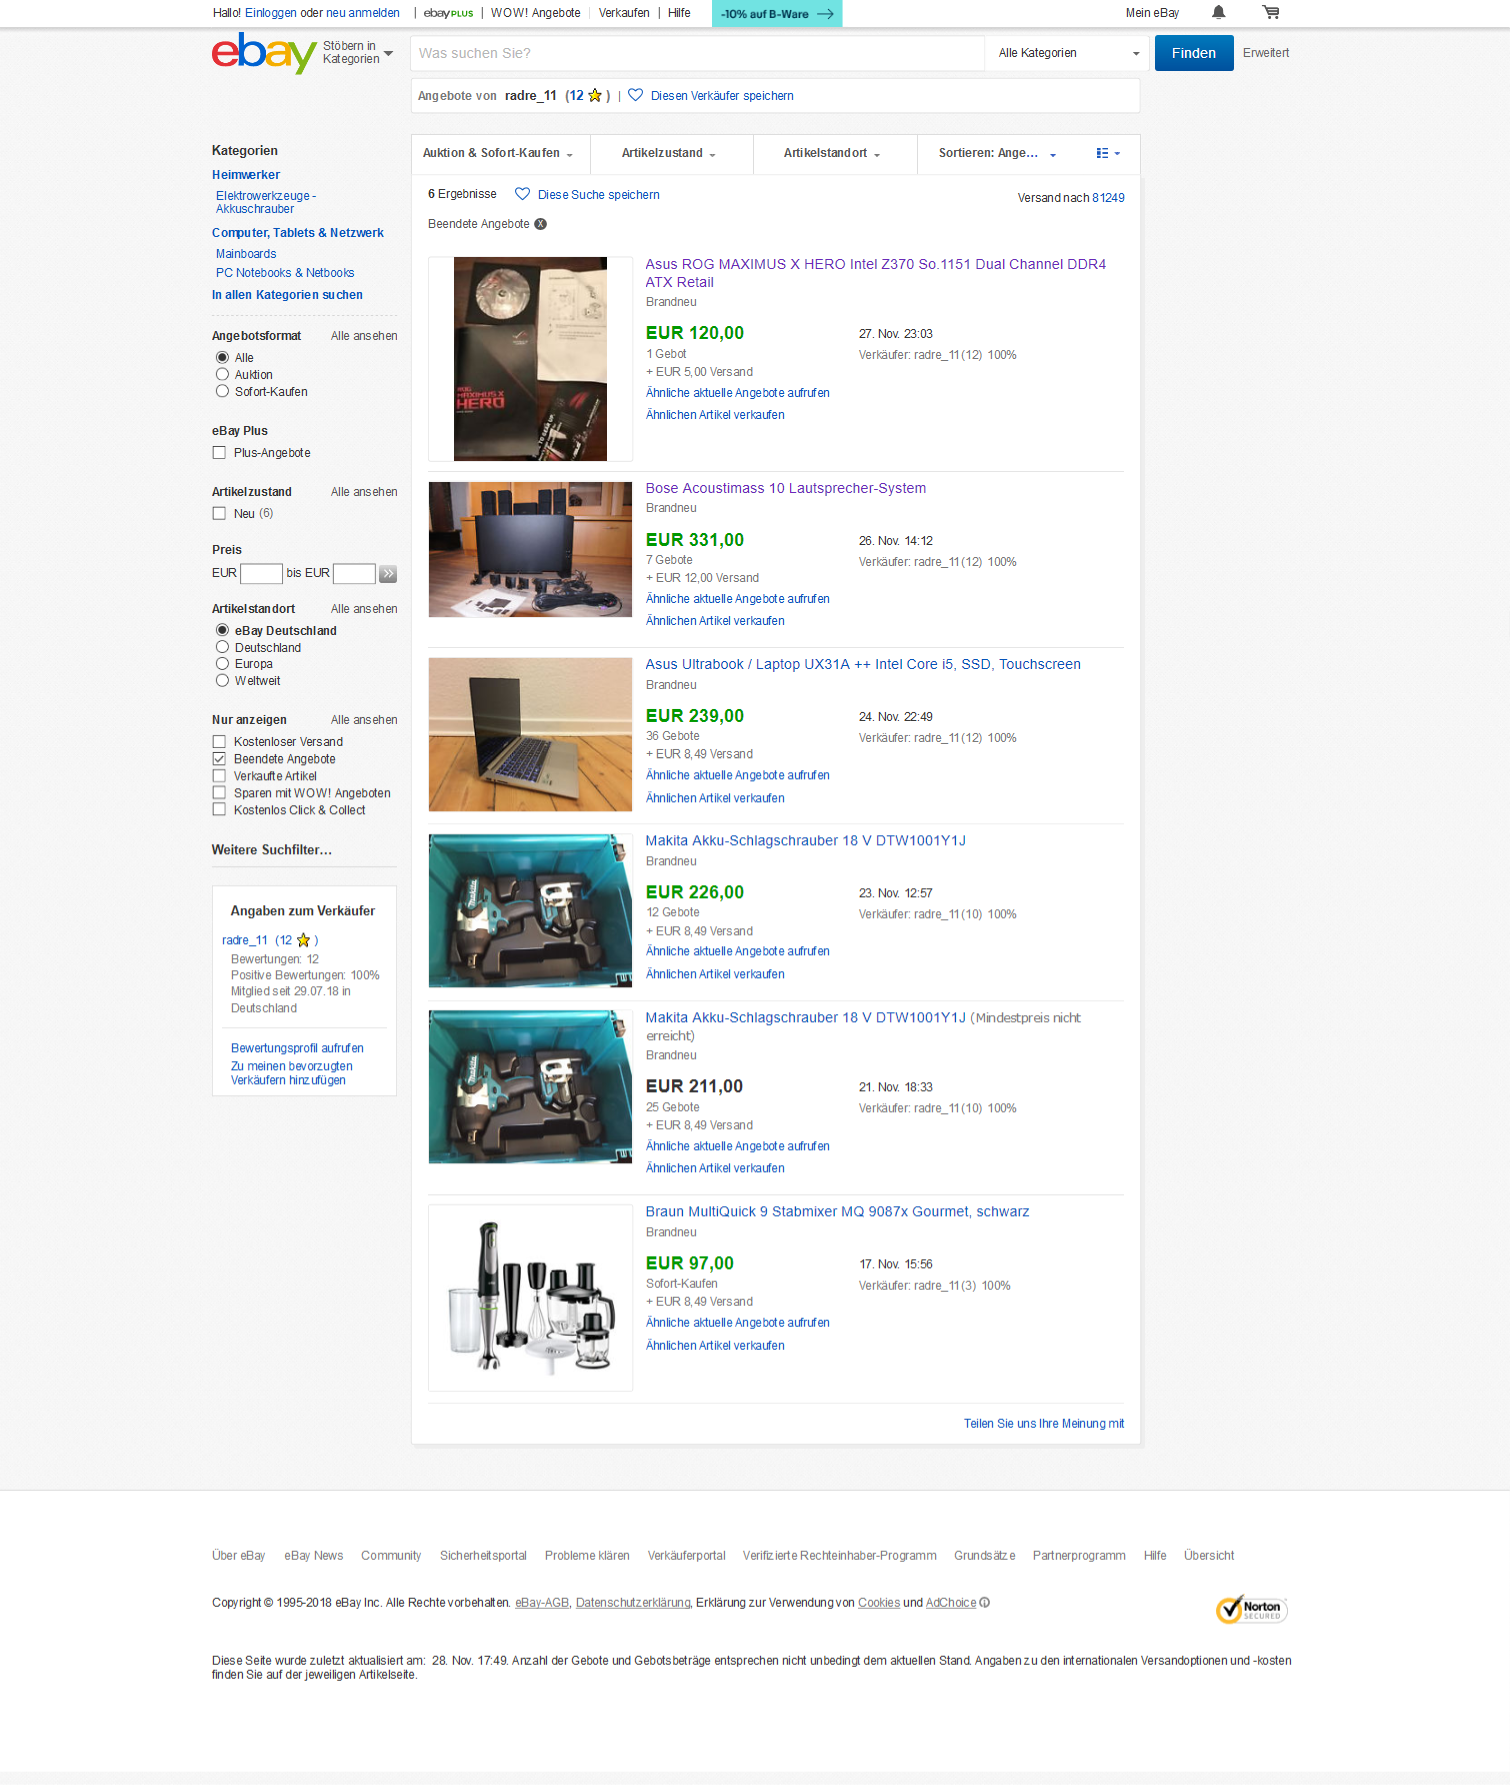Open 'Verkäuferportal' footer link
The width and height of the screenshot is (1510, 1785).
pos(686,1555)
